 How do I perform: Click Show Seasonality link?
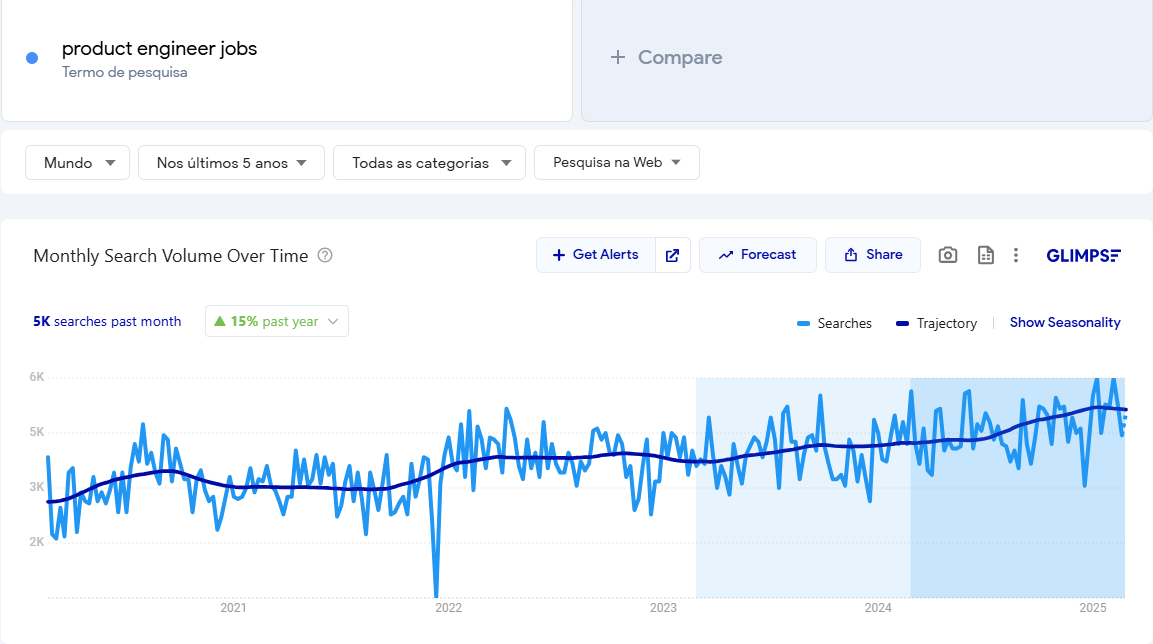[x=1065, y=322]
